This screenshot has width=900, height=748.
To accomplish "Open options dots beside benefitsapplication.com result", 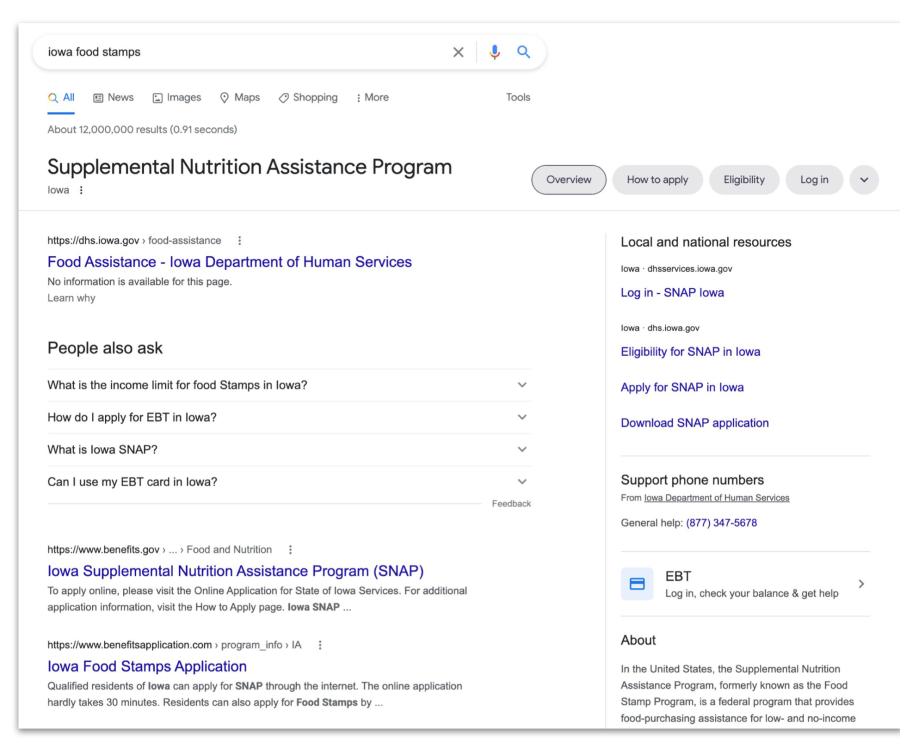I will (320, 645).
